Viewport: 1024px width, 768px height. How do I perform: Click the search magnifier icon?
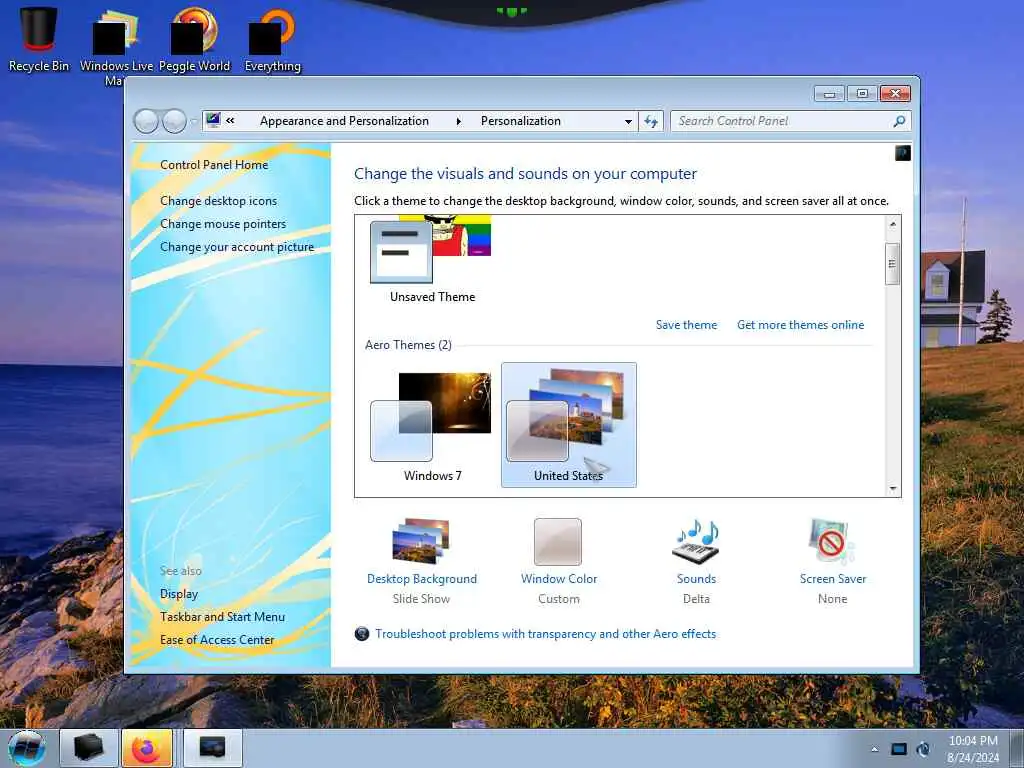[899, 121]
